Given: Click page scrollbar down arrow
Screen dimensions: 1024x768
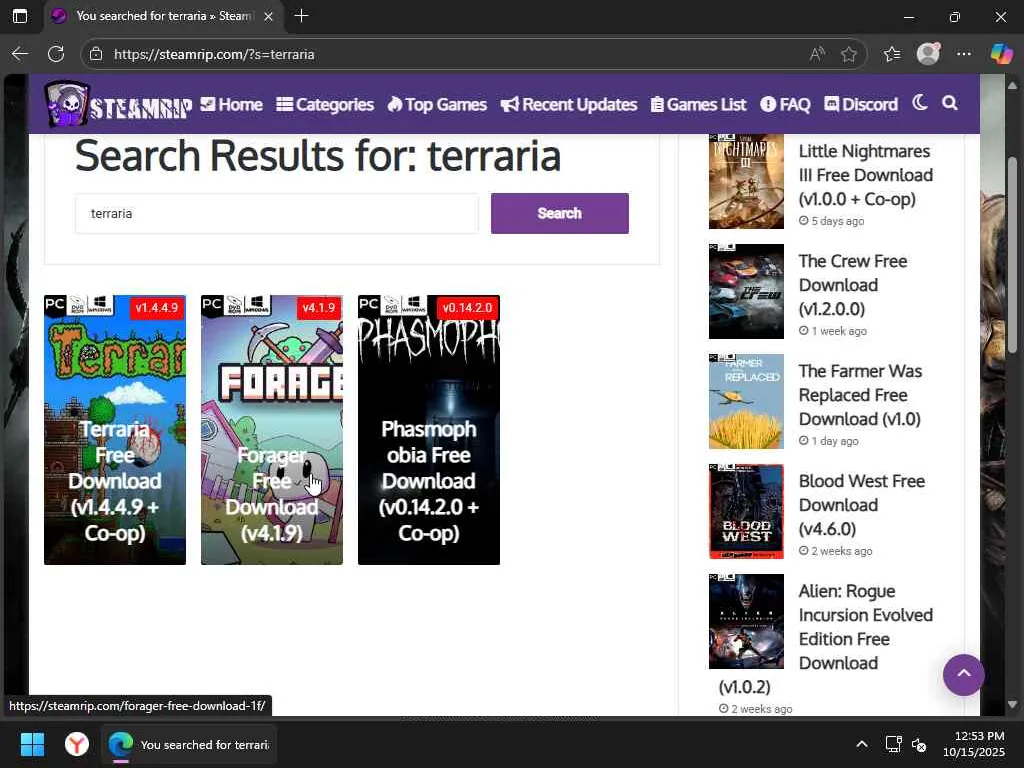Looking at the screenshot, I should 1013,704.
